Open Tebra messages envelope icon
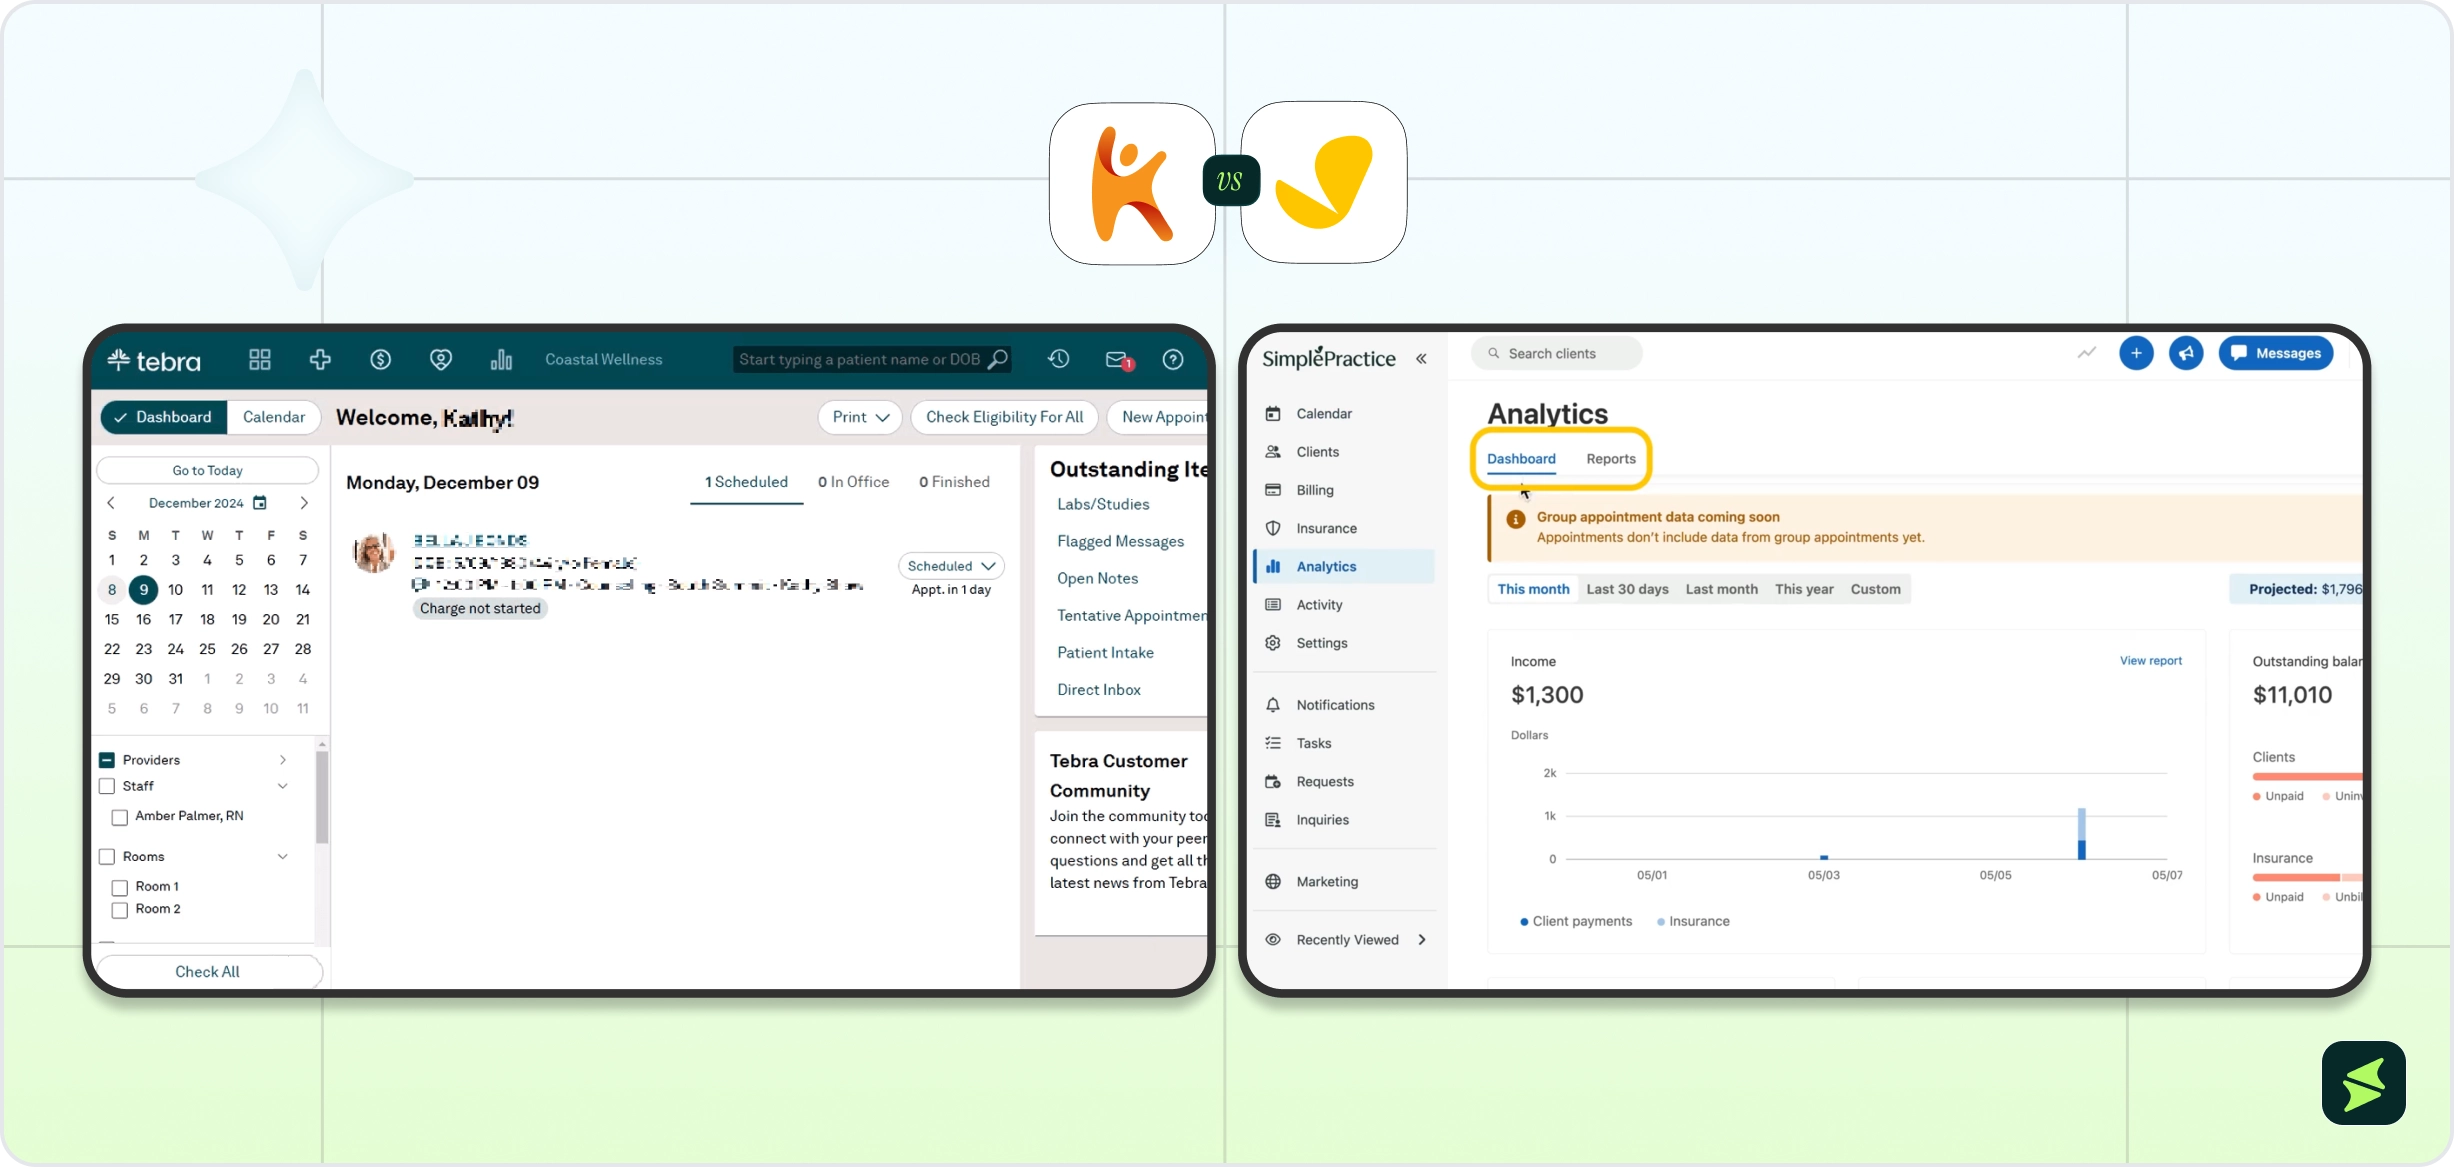The height and width of the screenshot is (1167, 2454). pos(1118,360)
